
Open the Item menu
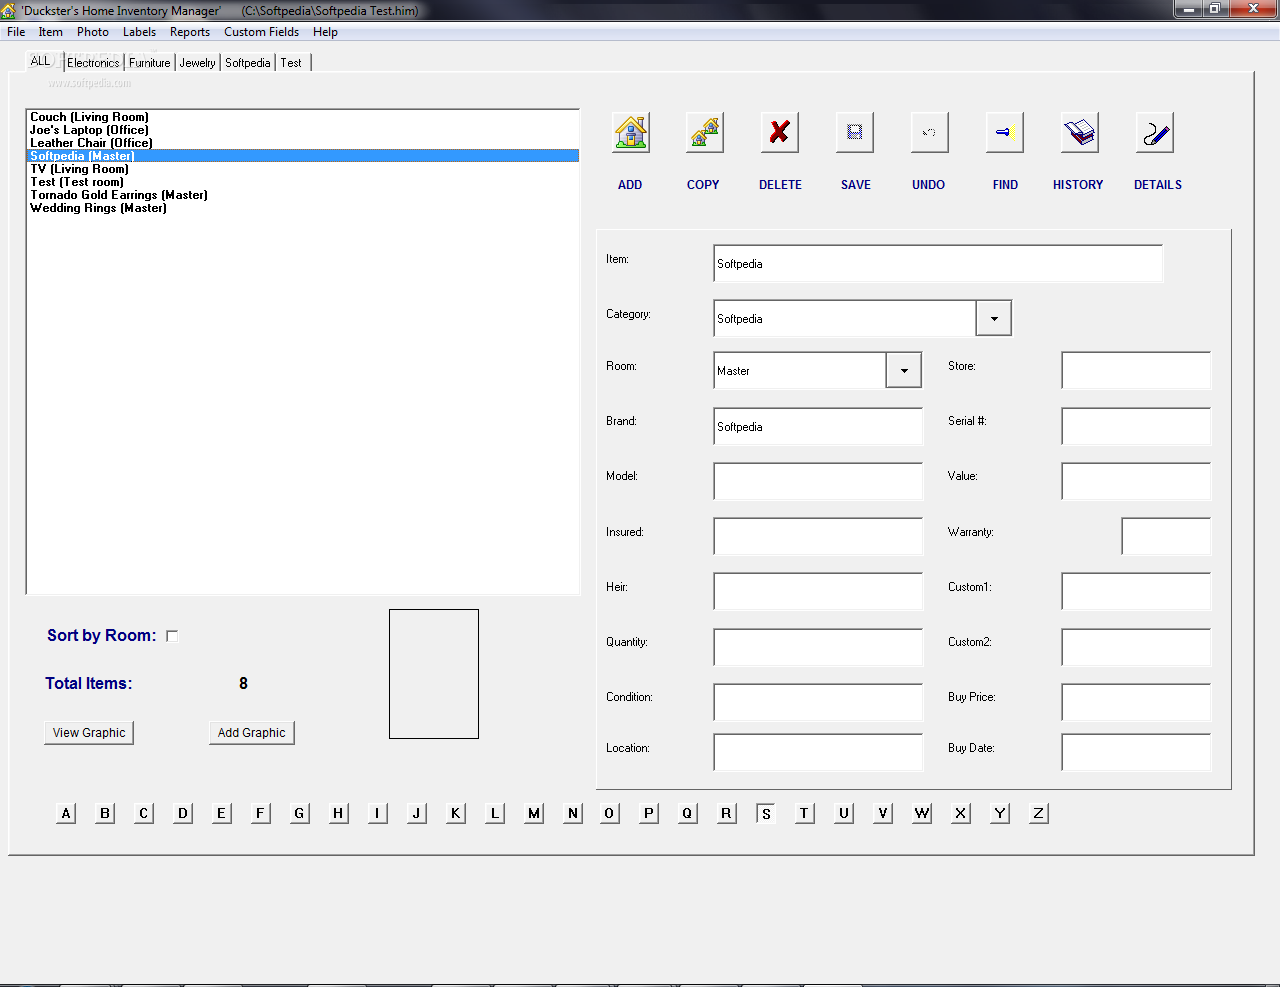pos(51,32)
